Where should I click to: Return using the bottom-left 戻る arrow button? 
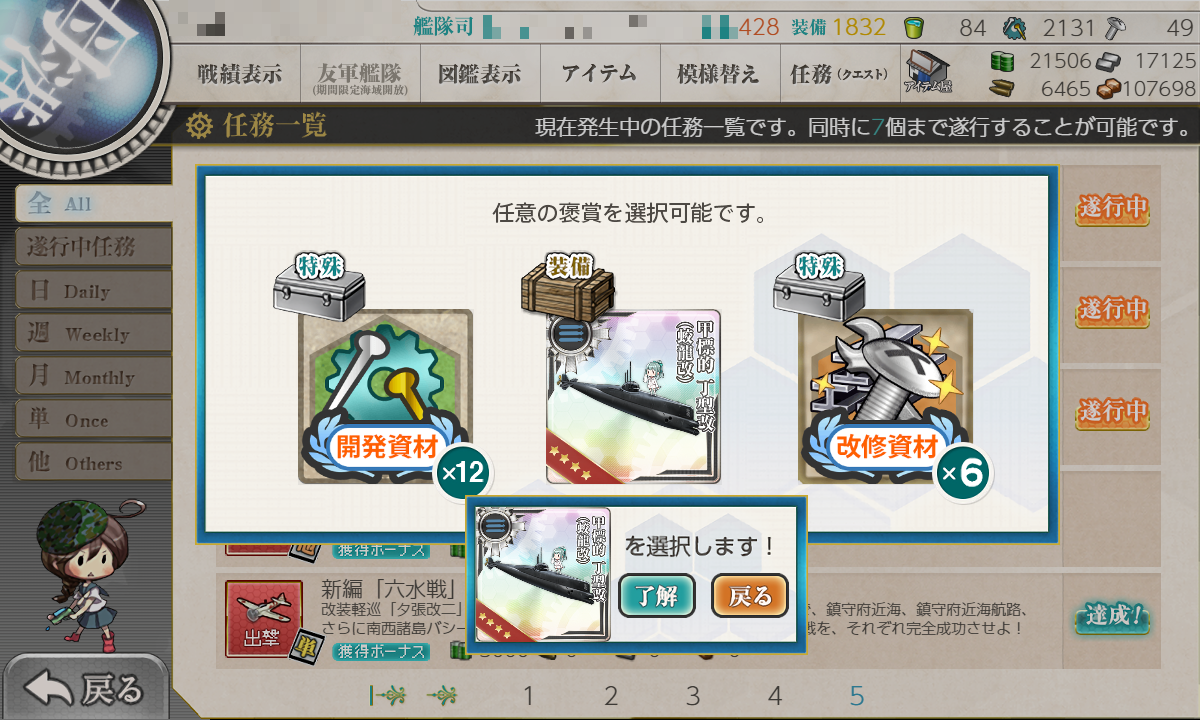click(85, 688)
